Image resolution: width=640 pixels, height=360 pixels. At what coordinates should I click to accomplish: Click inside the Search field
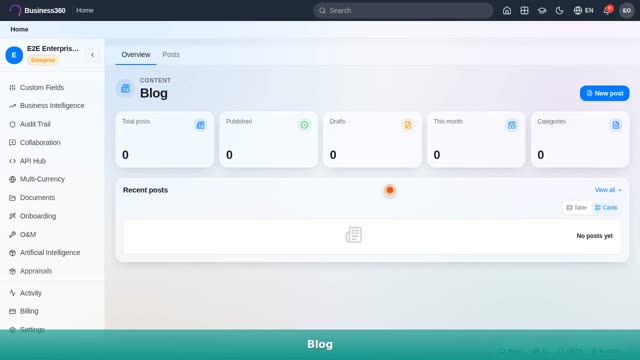coord(403,11)
